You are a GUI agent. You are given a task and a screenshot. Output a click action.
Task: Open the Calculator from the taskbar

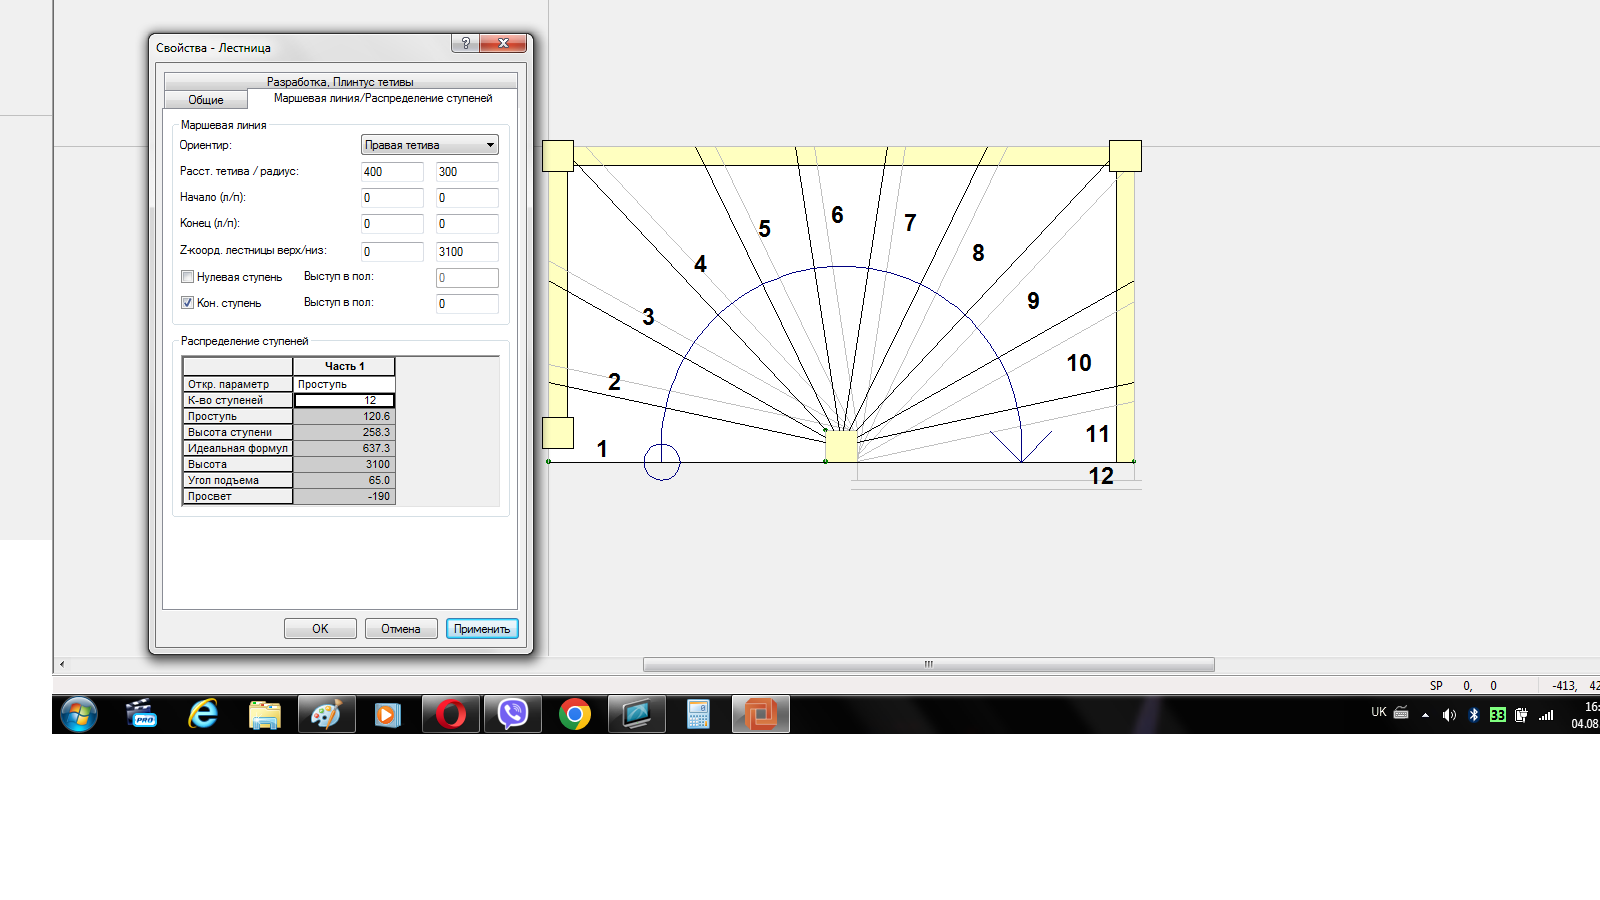click(698, 714)
